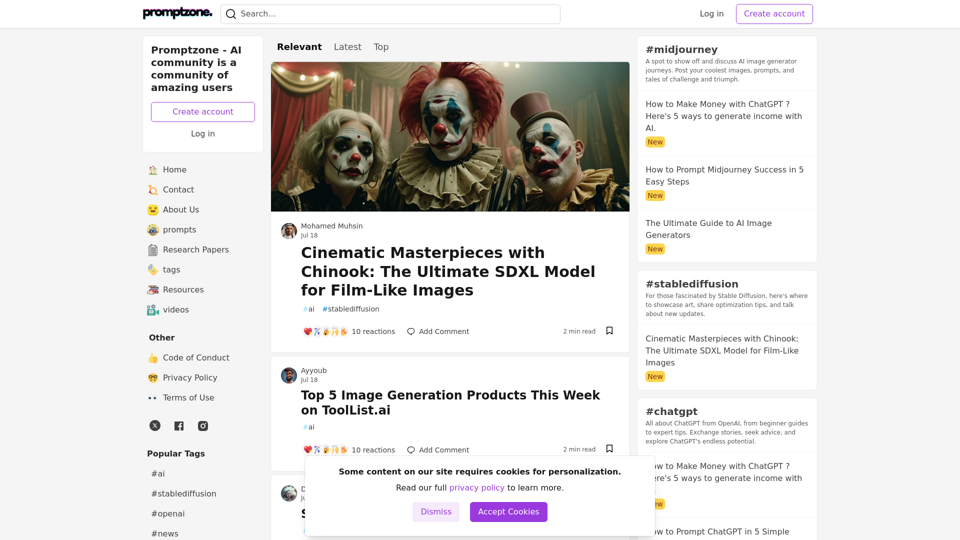Screen dimensions: 960x540
Task: Click reaction emojis on Cinematic Masterpieces post
Action: 325,331
